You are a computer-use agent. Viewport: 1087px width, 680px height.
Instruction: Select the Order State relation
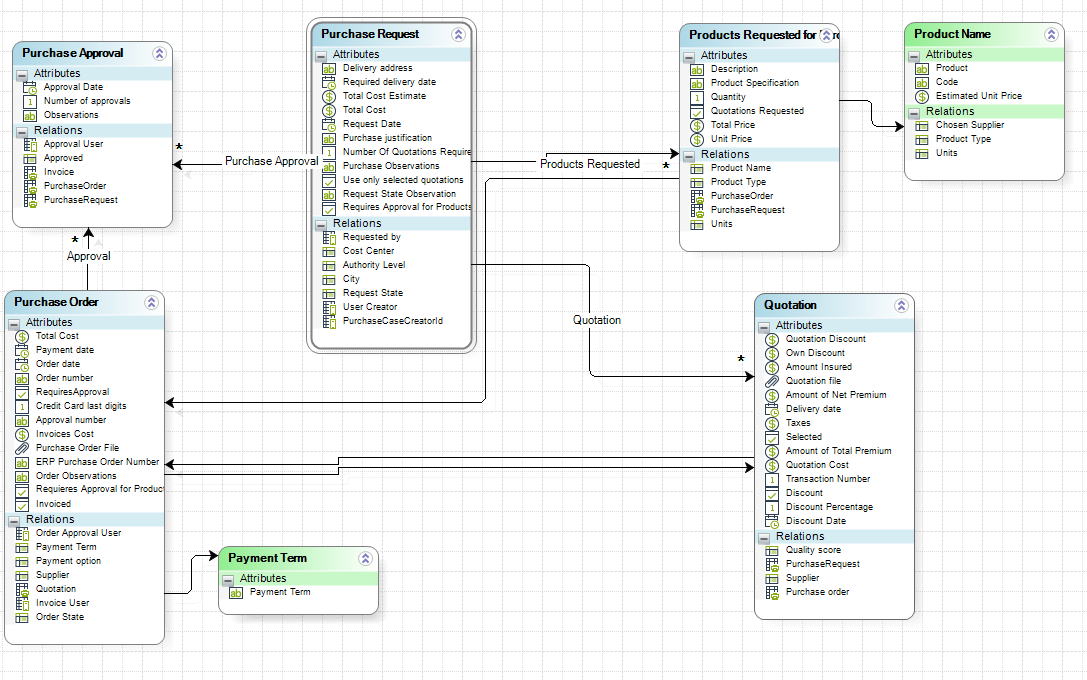(60, 617)
